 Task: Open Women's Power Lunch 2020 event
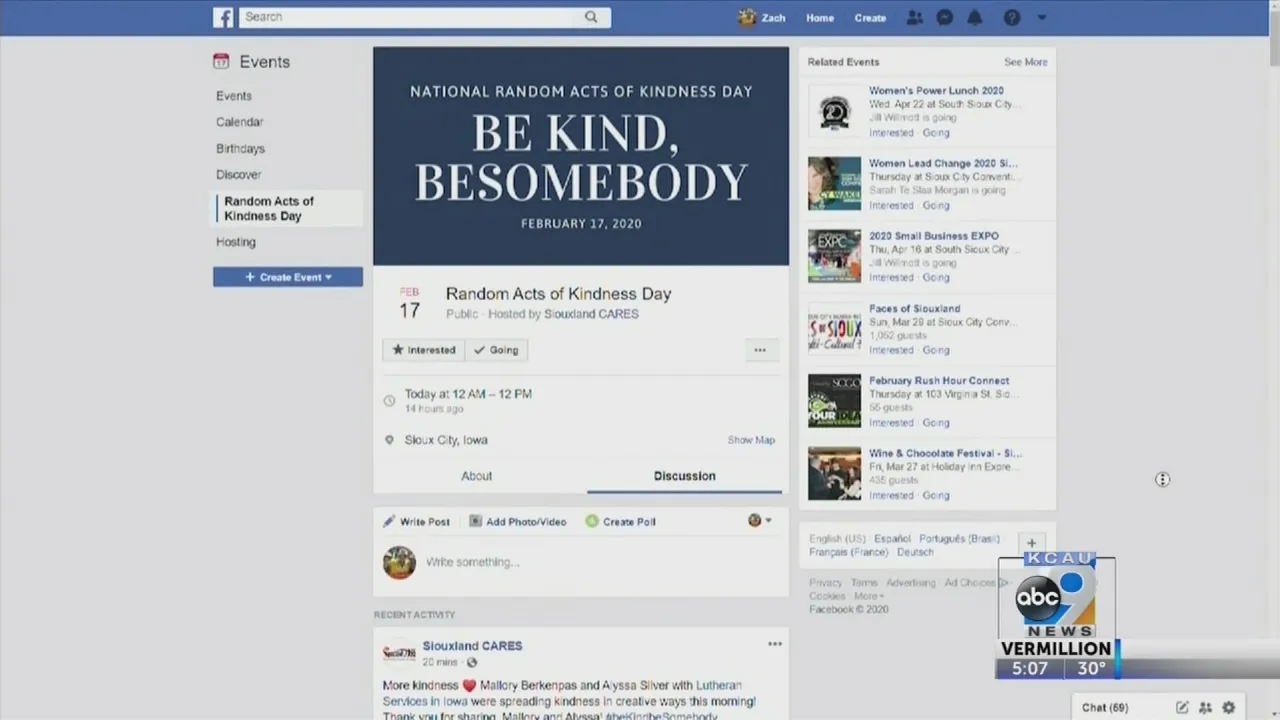click(x=936, y=91)
